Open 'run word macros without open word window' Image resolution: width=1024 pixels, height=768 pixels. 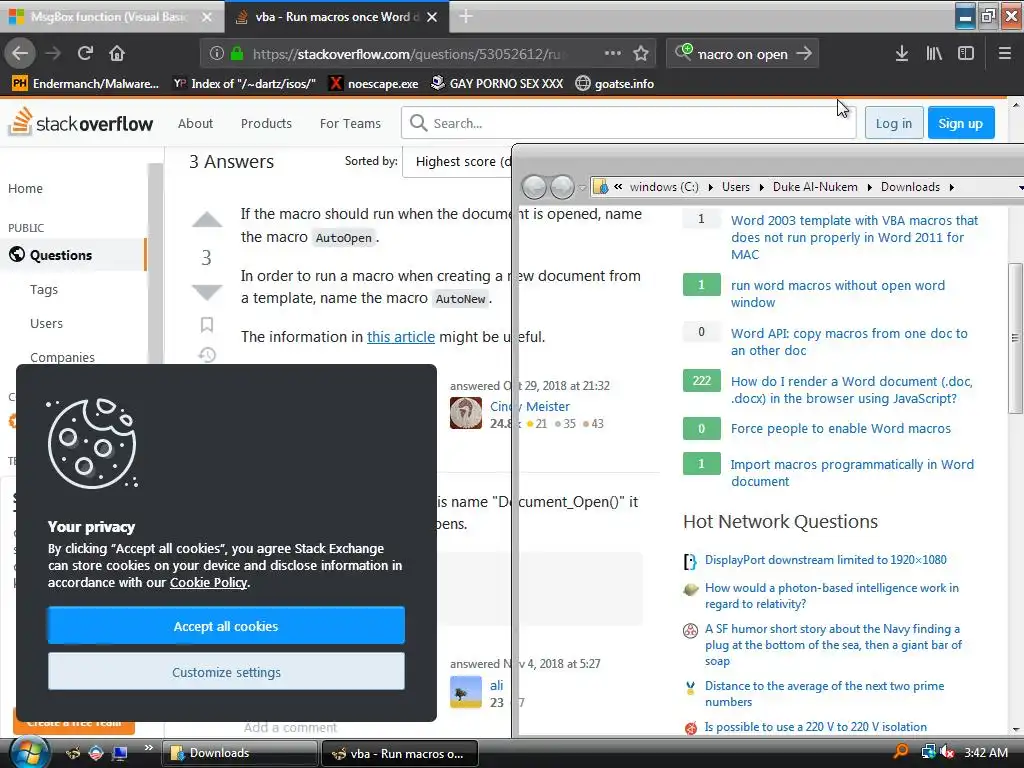coord(837,294)
